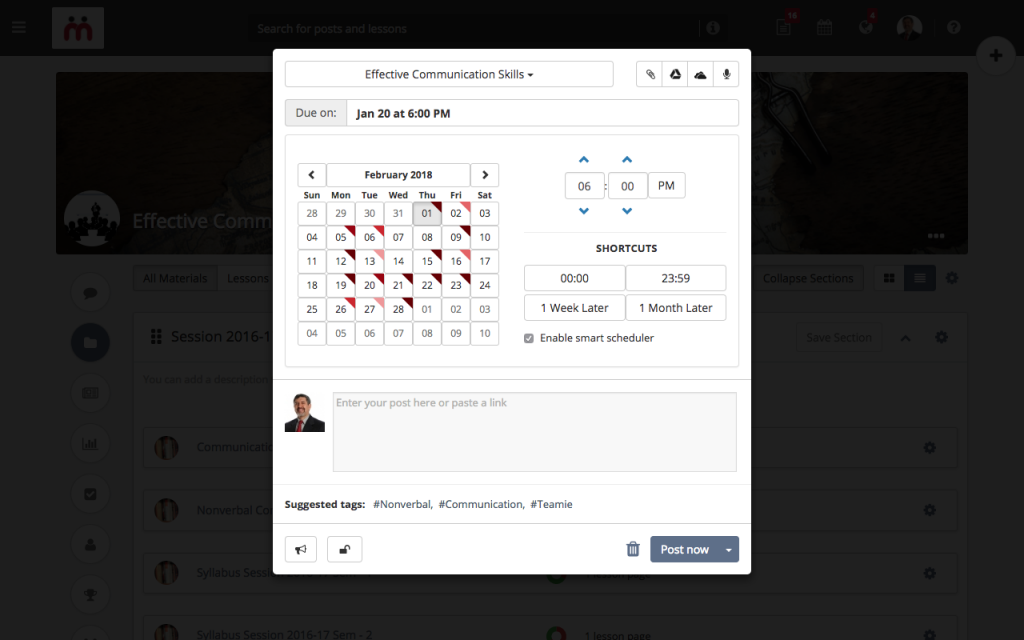Click the paperclip attach file icon
Screen dimensions: 1024x640
(650, 74)
